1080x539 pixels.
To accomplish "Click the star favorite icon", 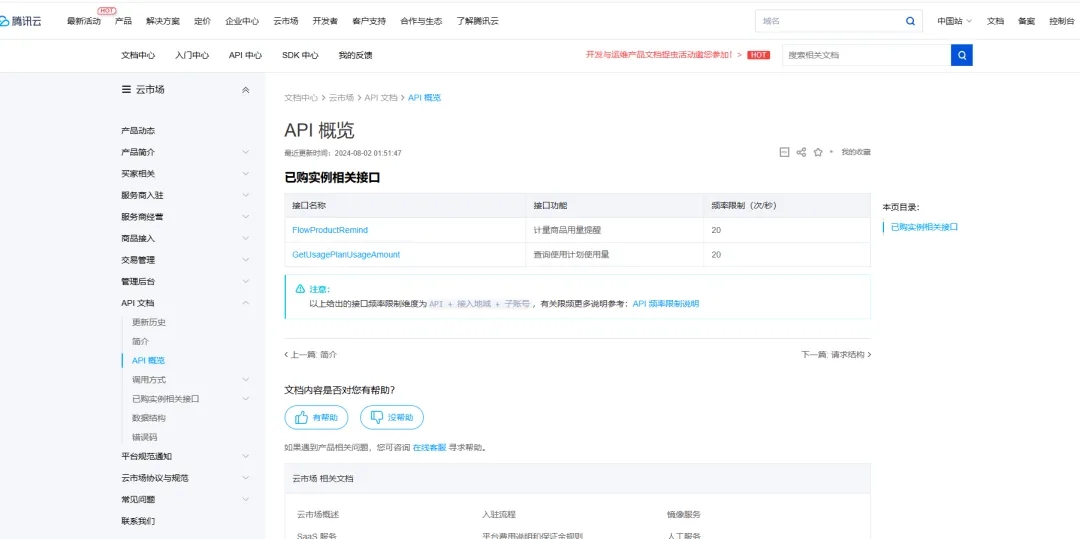I will coord(818,152).
